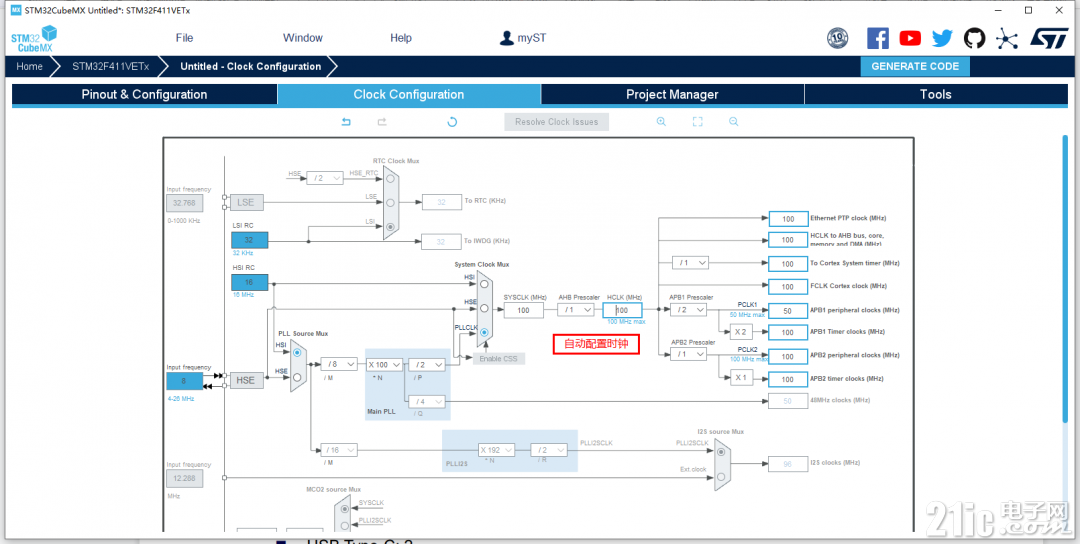Click the 10-year anniversary badge icon
This screenshot has width=1080, height=544.
(838, 38)
